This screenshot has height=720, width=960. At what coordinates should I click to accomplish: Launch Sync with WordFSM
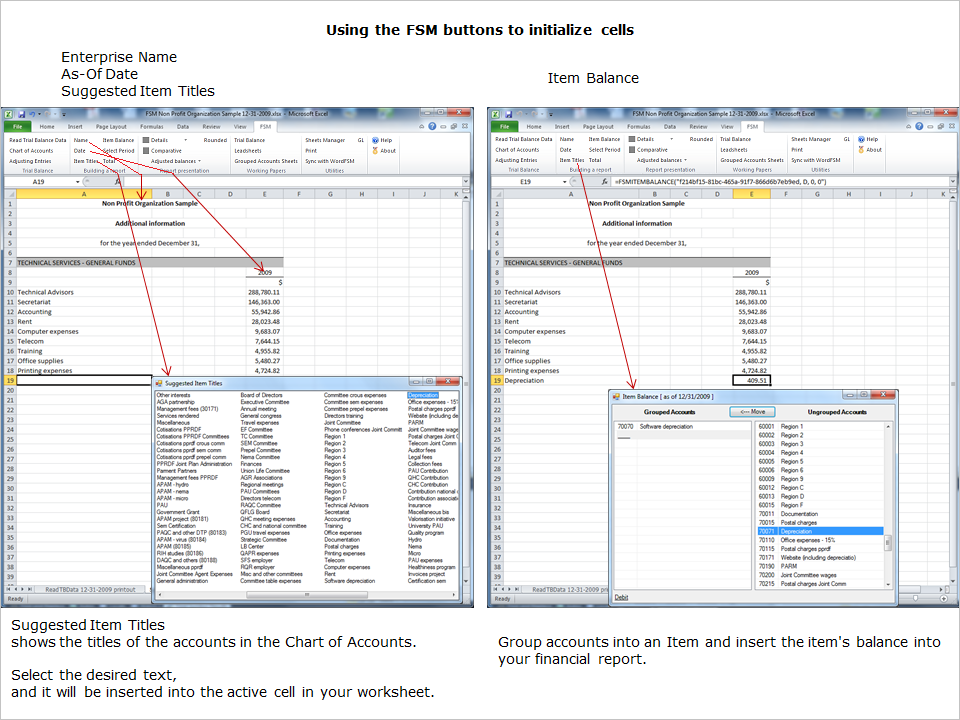click(332, 160)
